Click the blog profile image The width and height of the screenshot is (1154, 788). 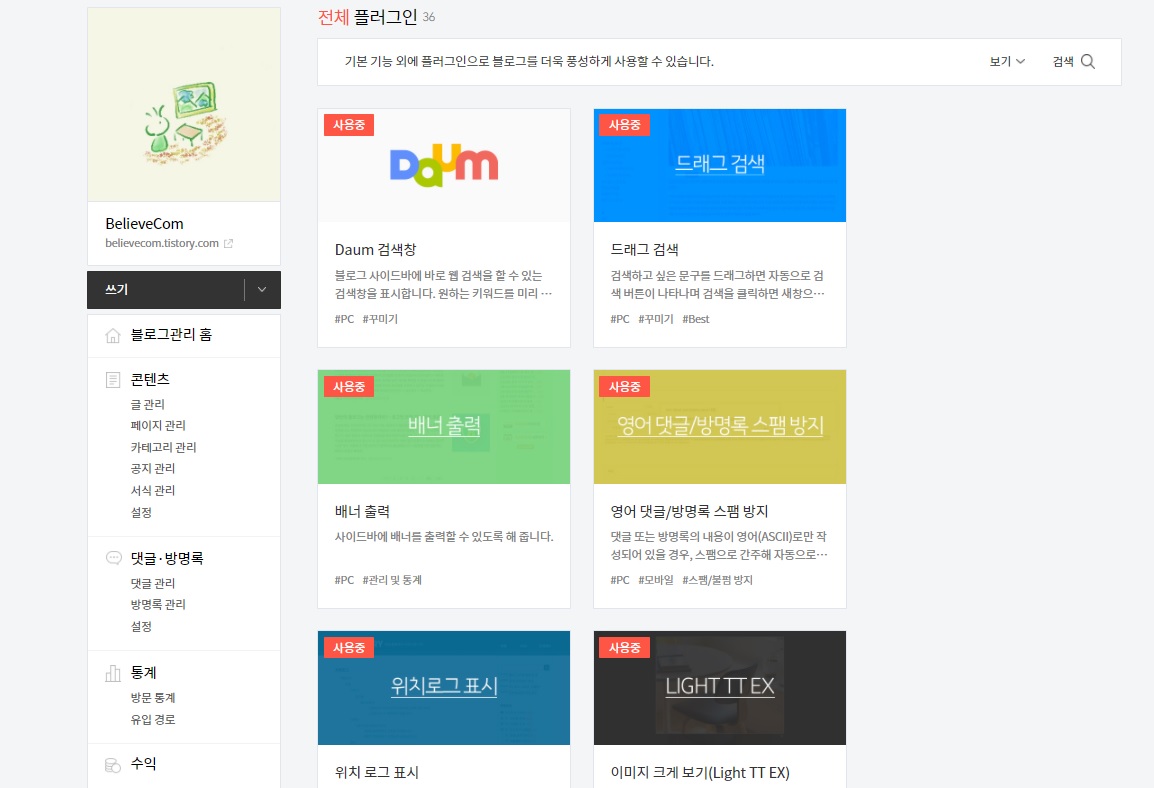coord(184,104)
